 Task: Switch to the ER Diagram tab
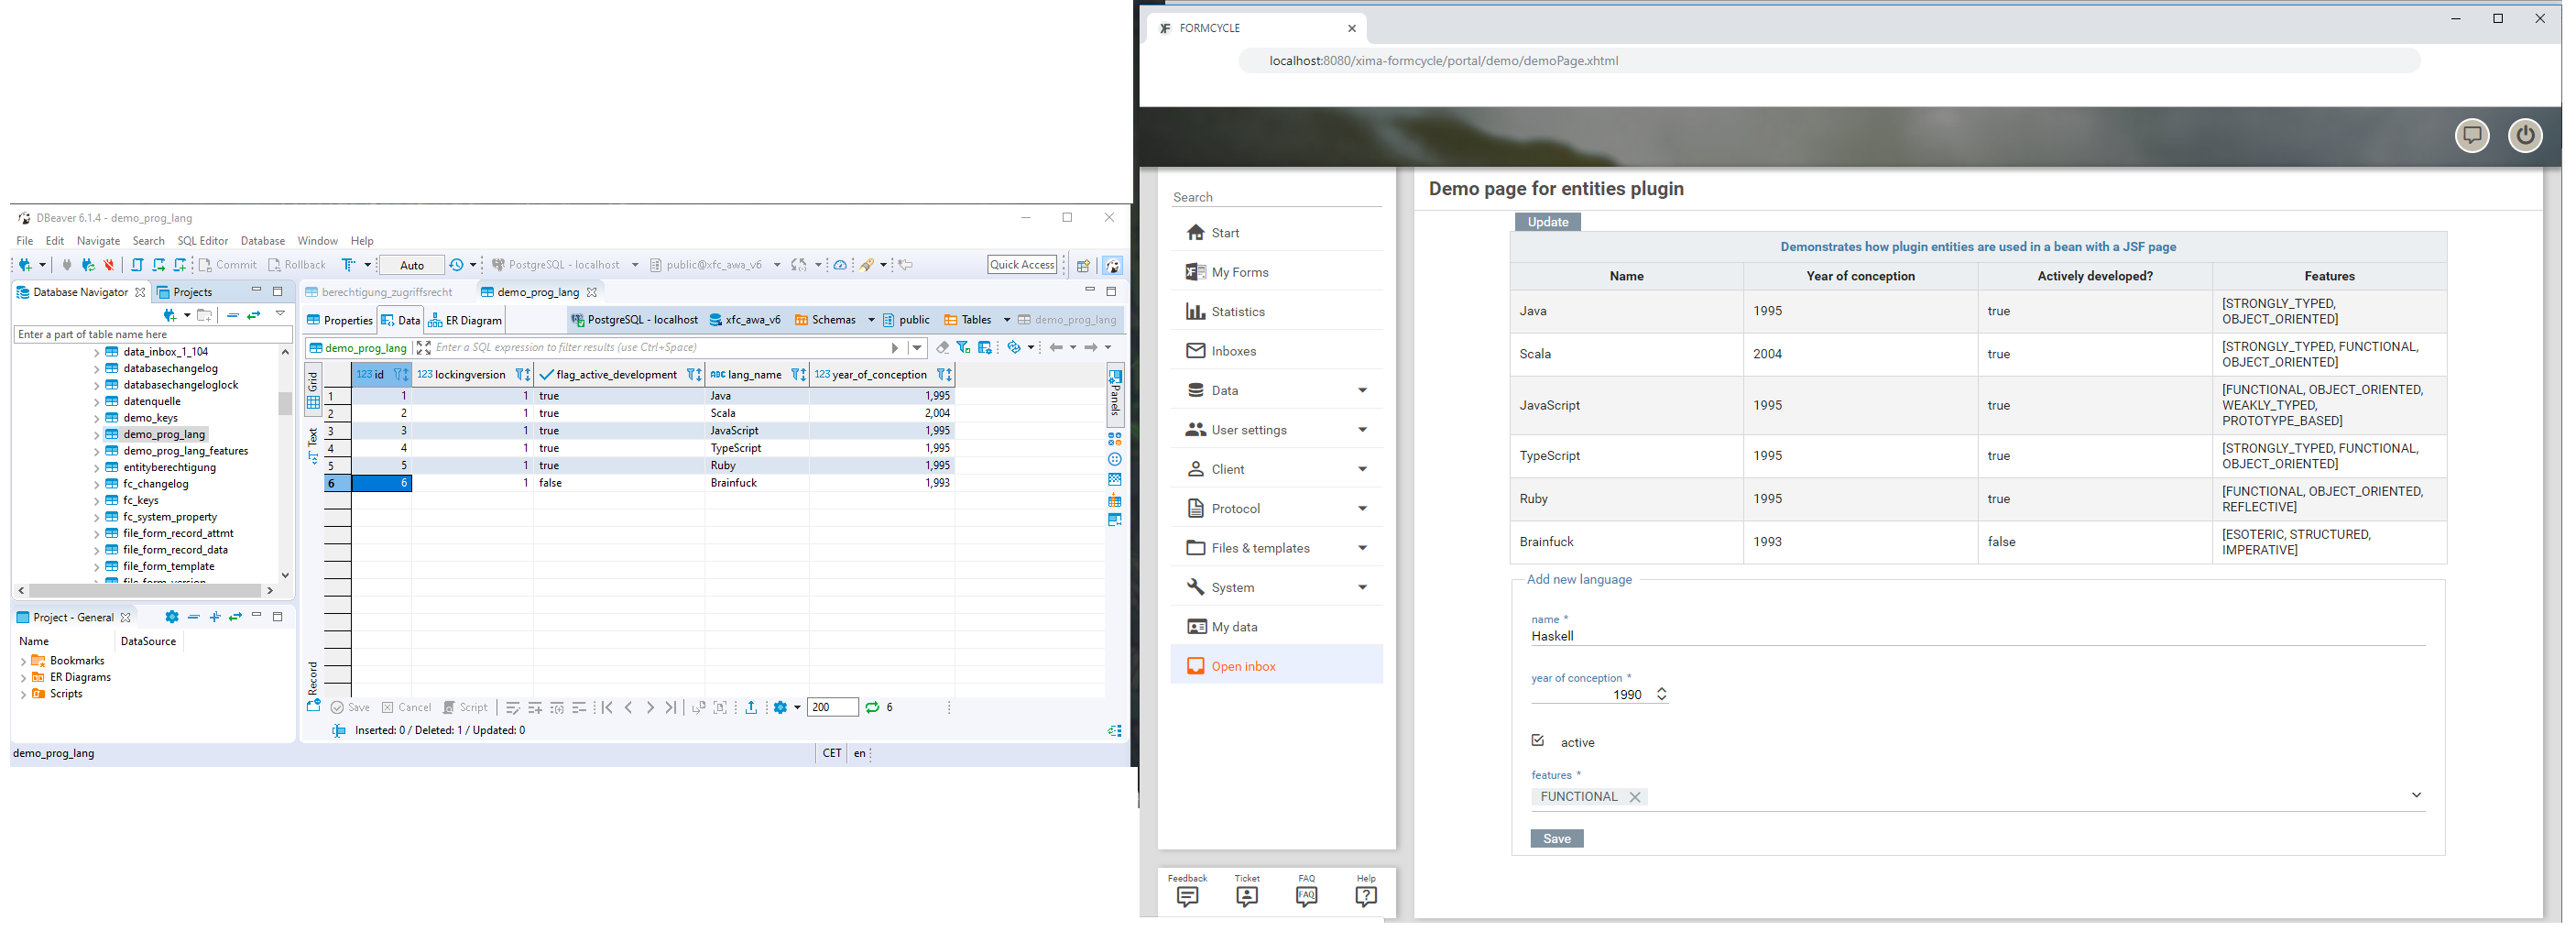point(465,320)
